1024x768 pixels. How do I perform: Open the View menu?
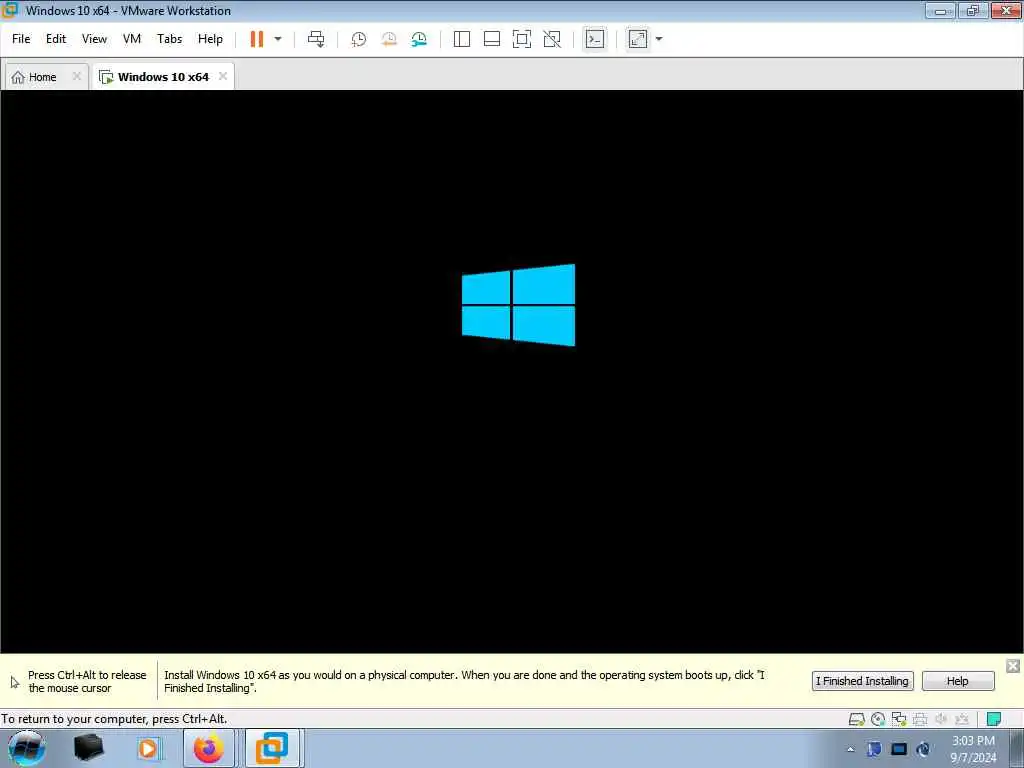[x=94, y=39]
